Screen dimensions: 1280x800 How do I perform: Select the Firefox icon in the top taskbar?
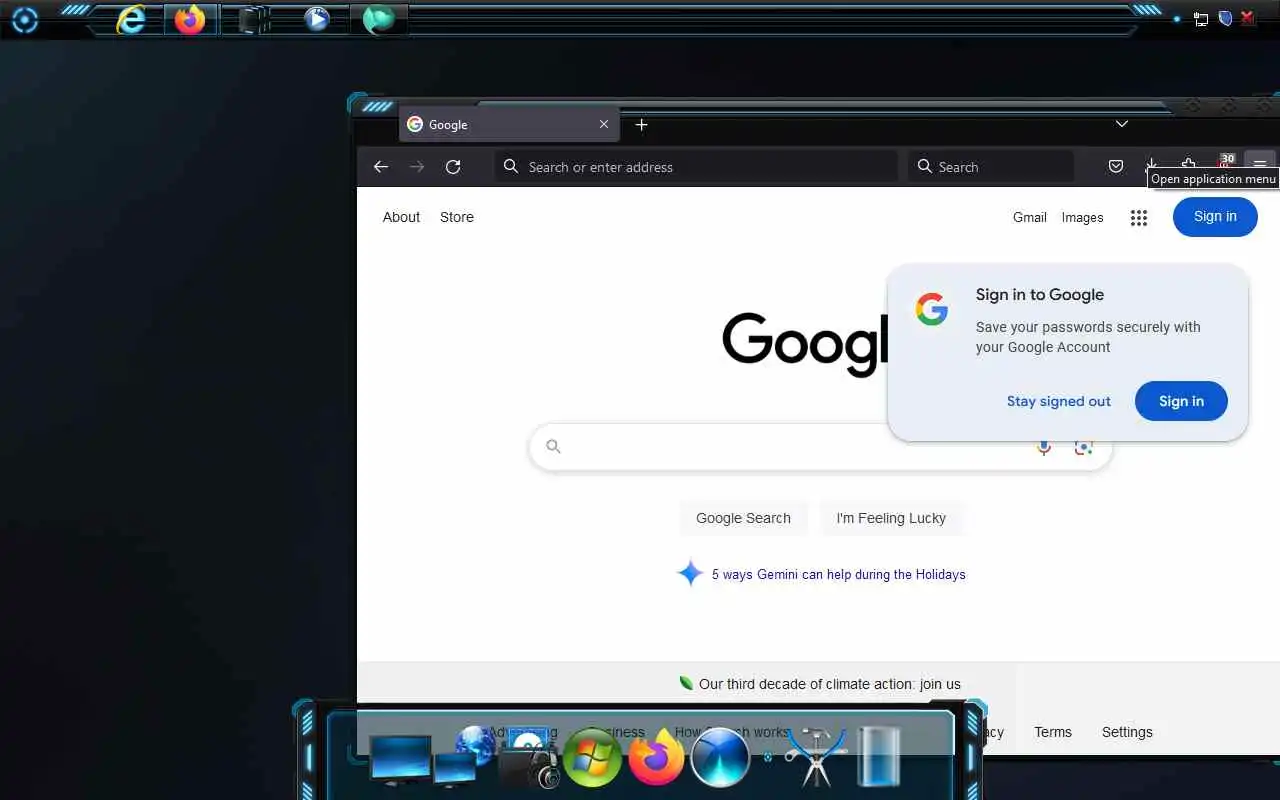tap(190, 19)
